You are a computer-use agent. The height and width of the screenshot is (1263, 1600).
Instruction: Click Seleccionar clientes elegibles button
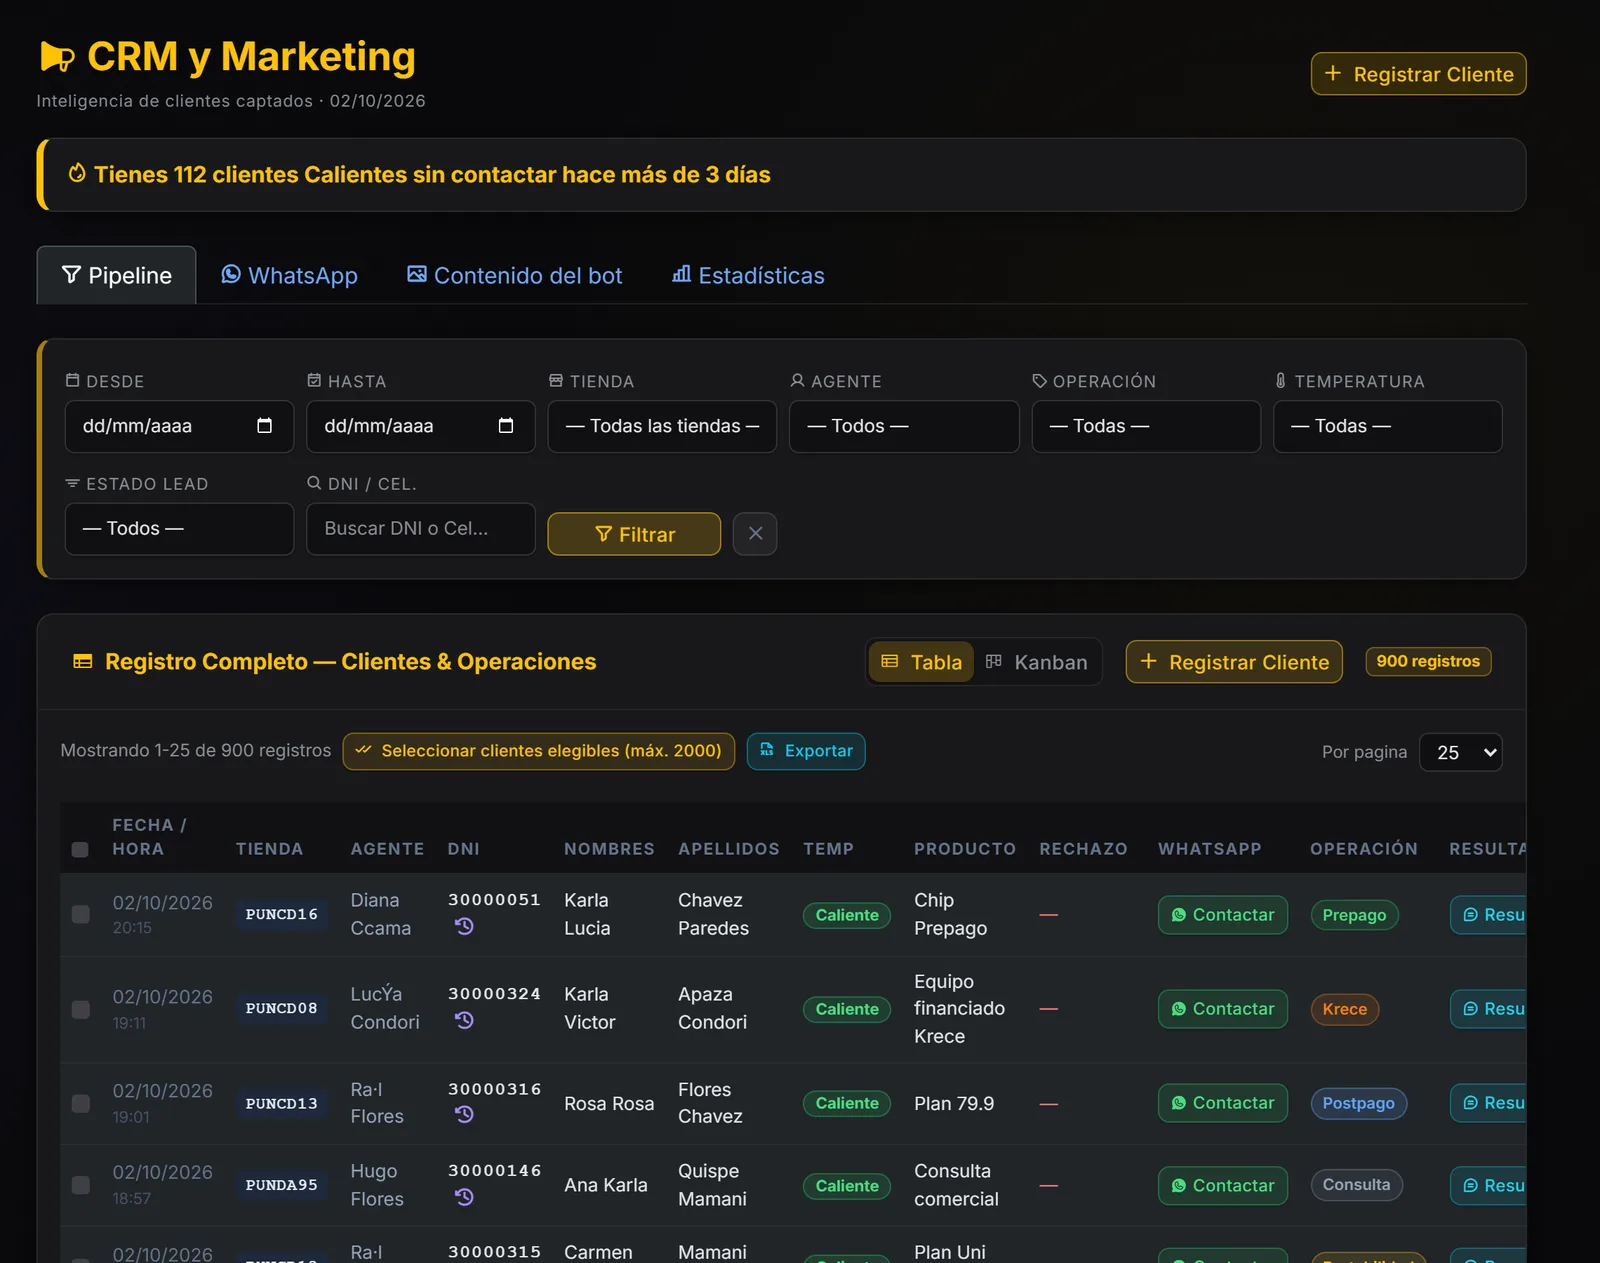(x=539, y=751)
